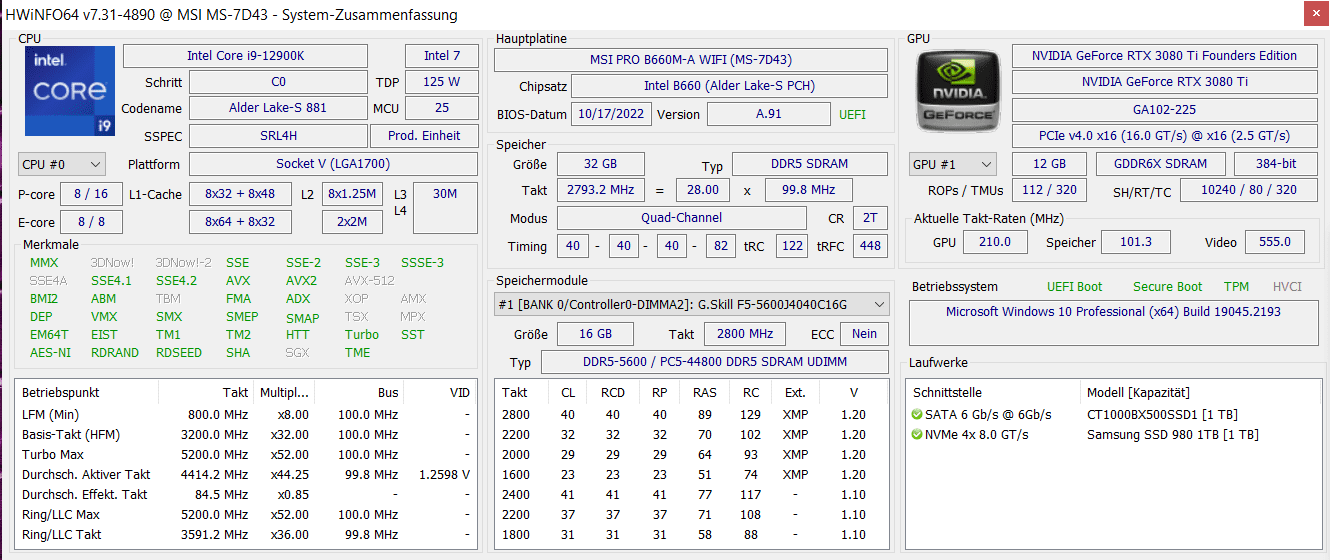Select the SRL4H SSPEC value

coord(277,136)
